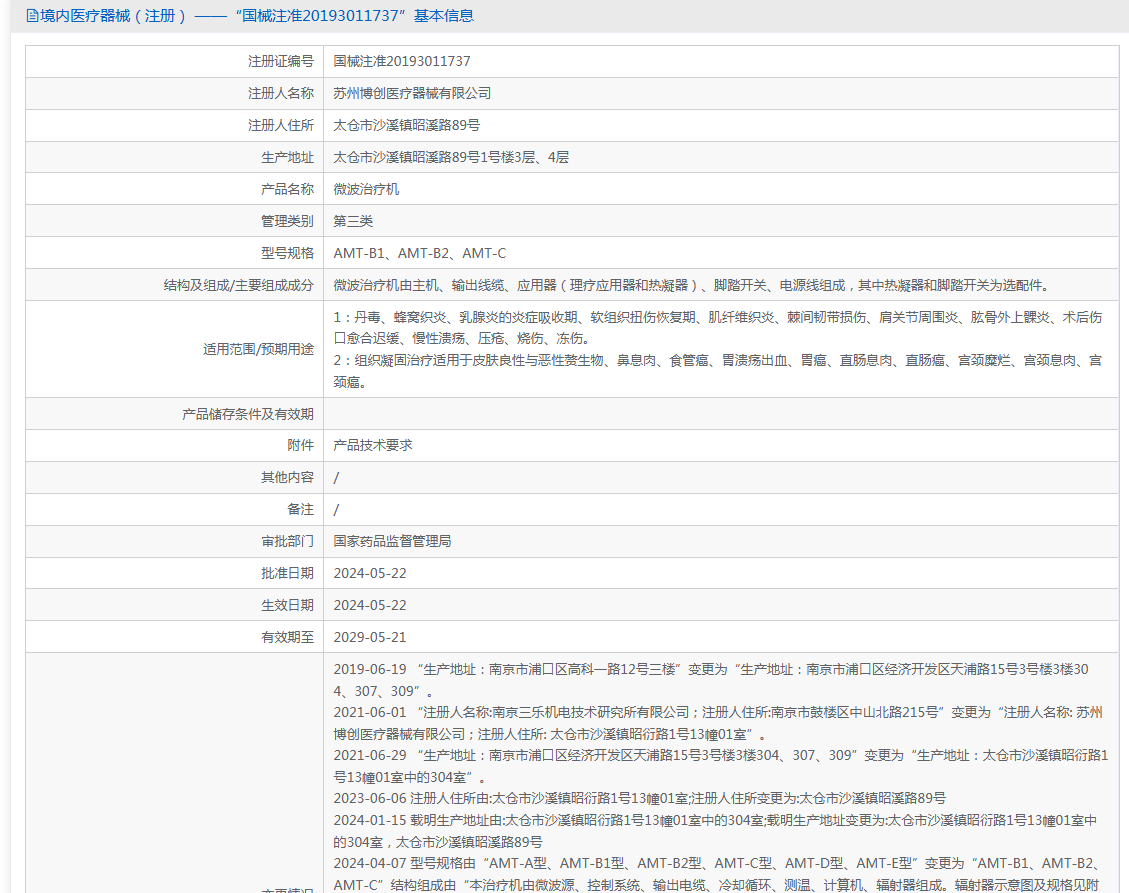1129x893 pixels.
Task: Click the 生产地址 label
Action: coord(287,157)
